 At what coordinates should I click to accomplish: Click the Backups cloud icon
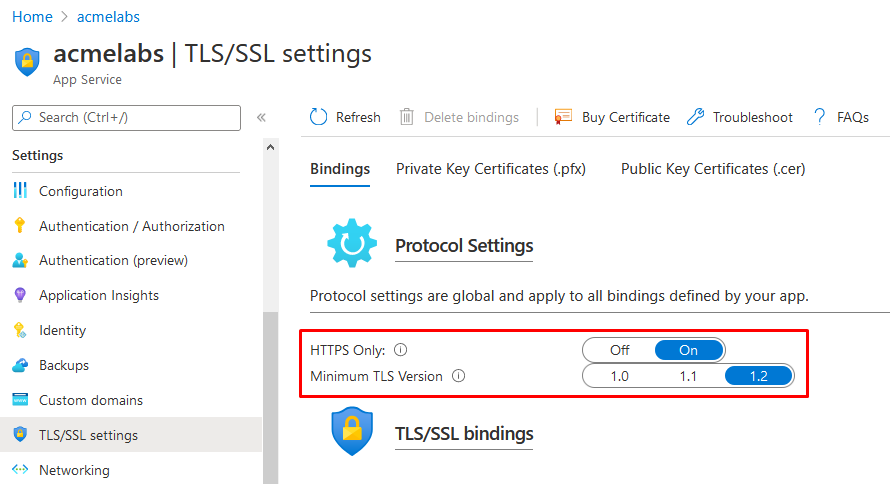20,365
